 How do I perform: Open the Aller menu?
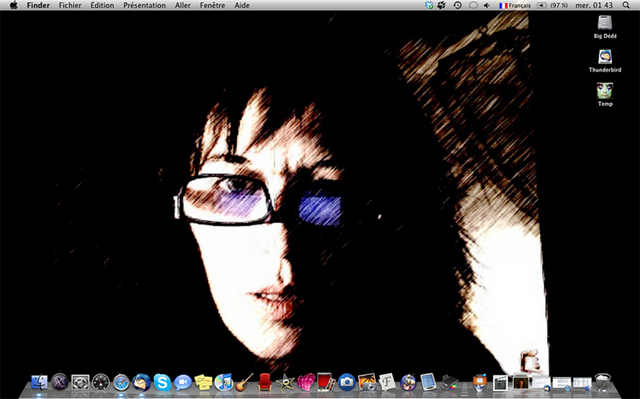click(x=182, y=5)
